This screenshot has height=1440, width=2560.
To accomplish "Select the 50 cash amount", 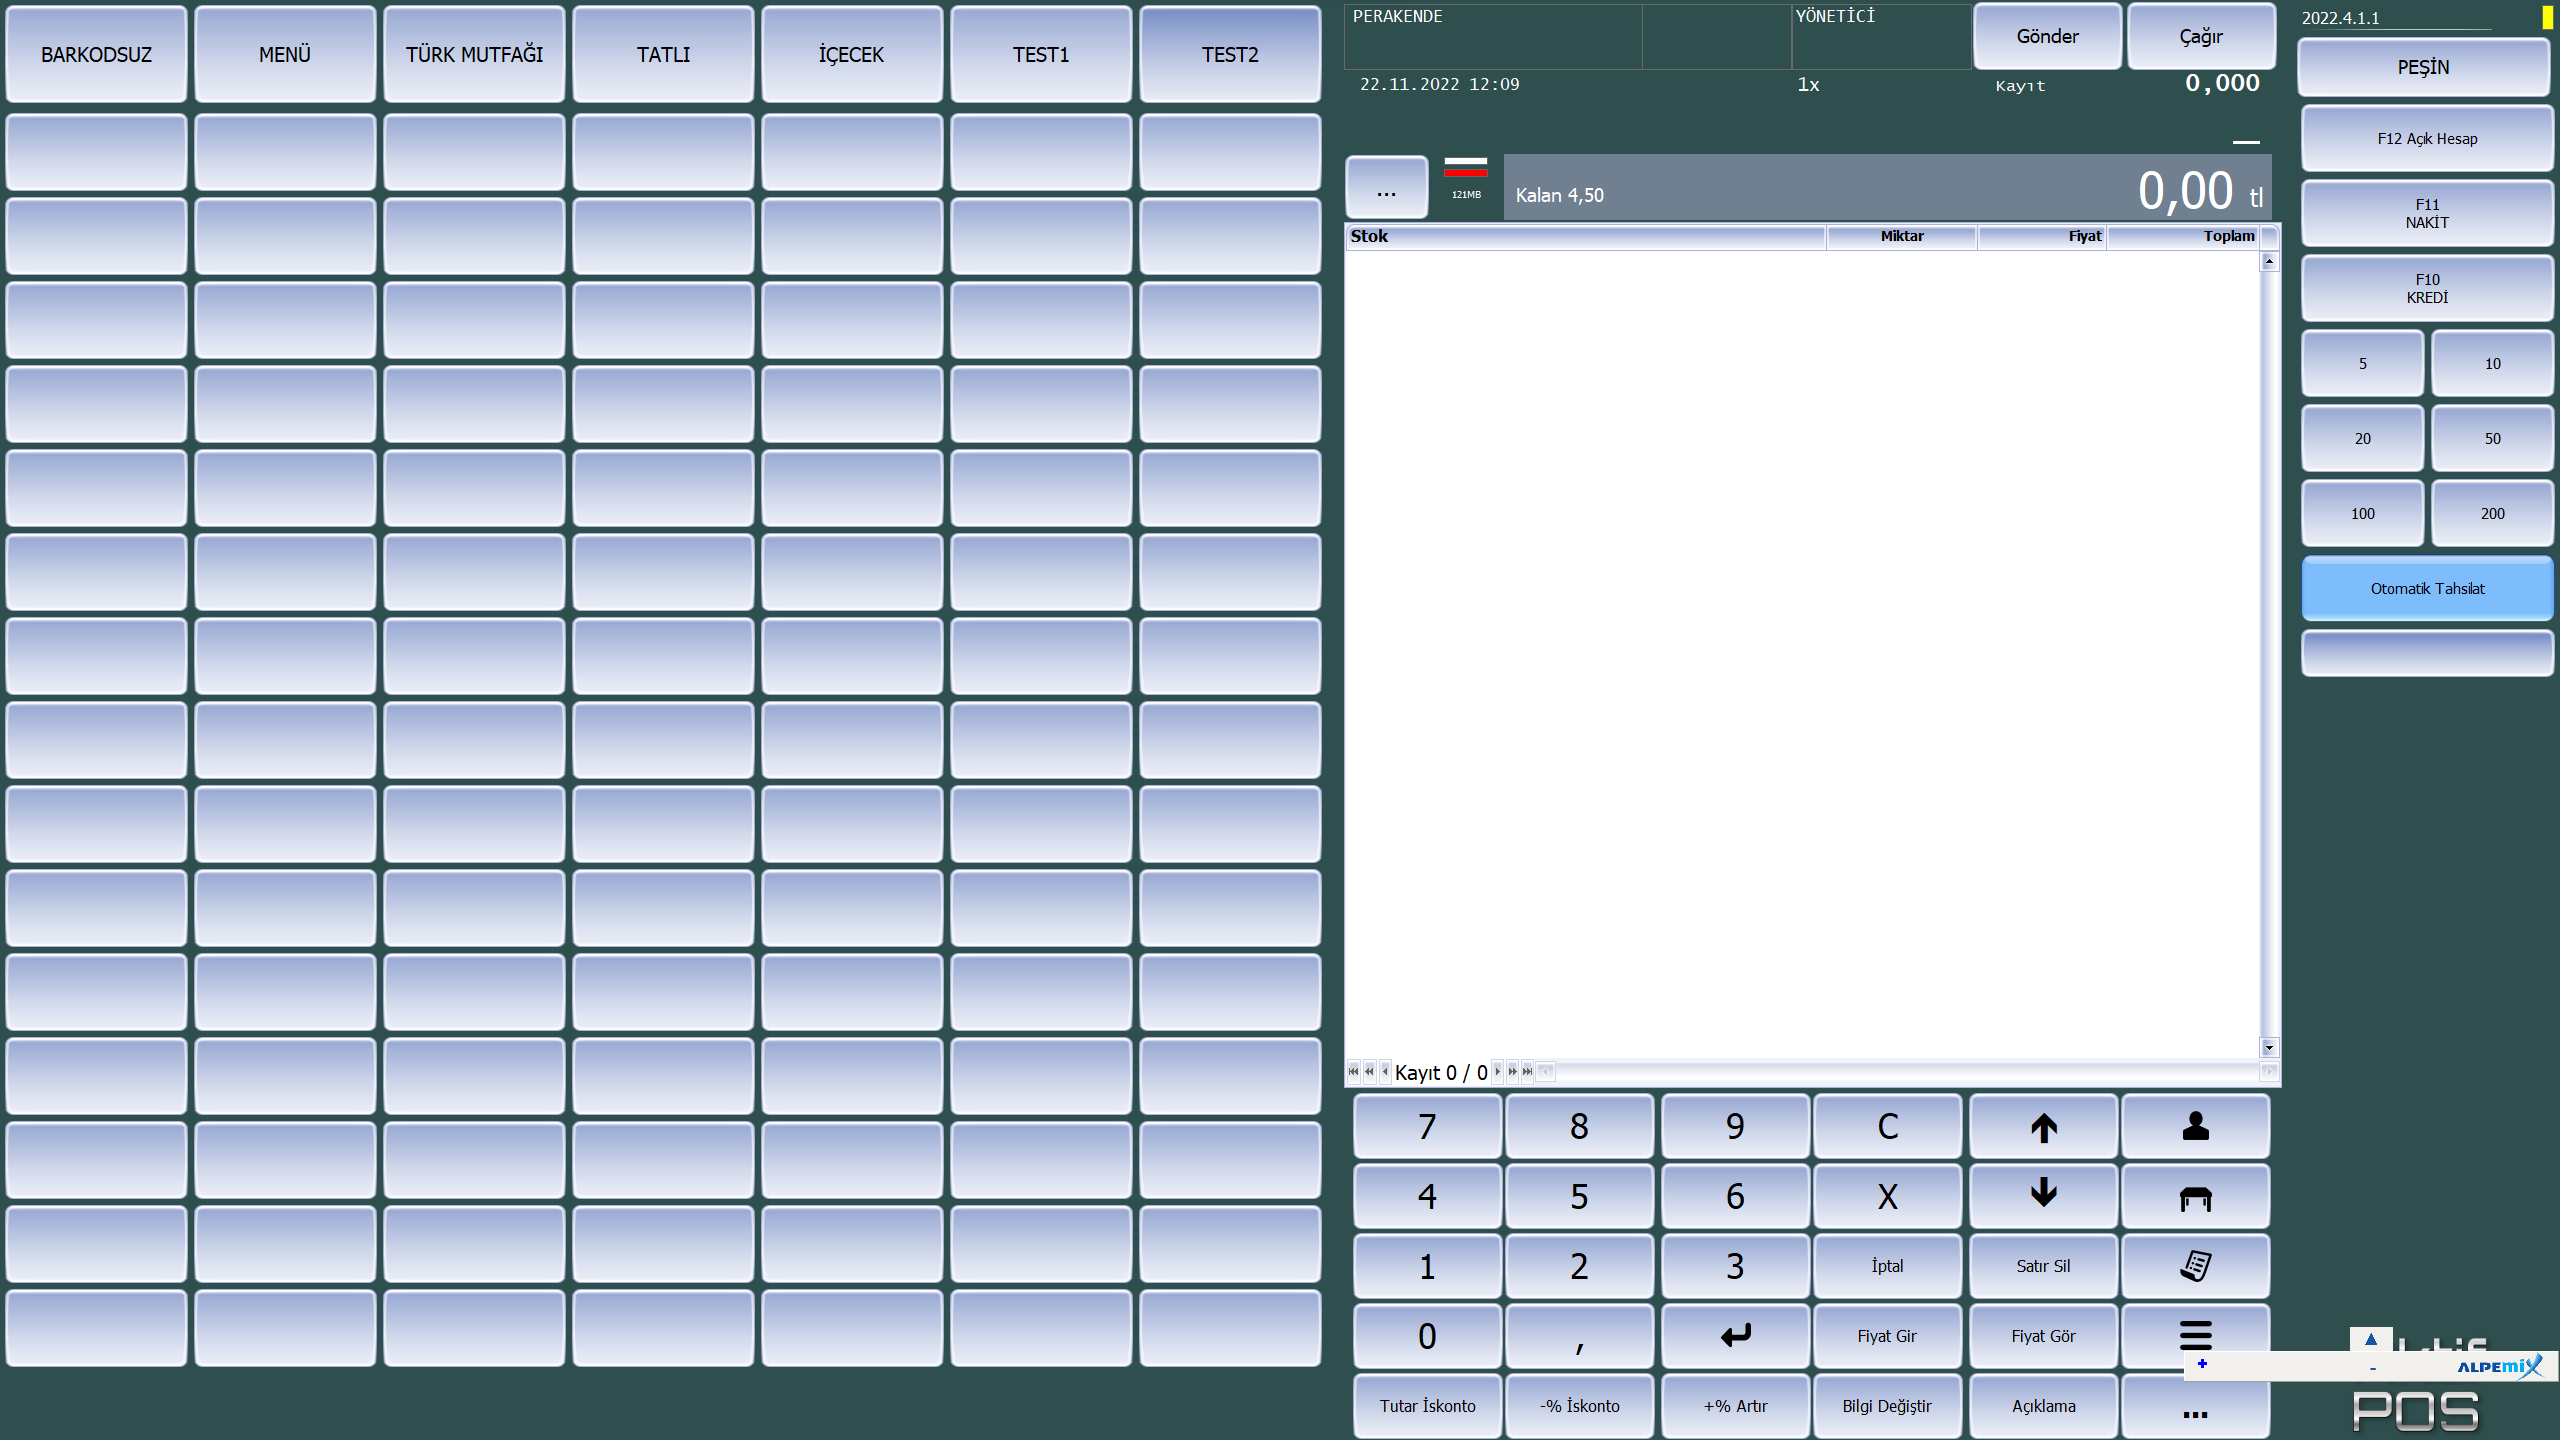I will click(x=2492, y=439).
